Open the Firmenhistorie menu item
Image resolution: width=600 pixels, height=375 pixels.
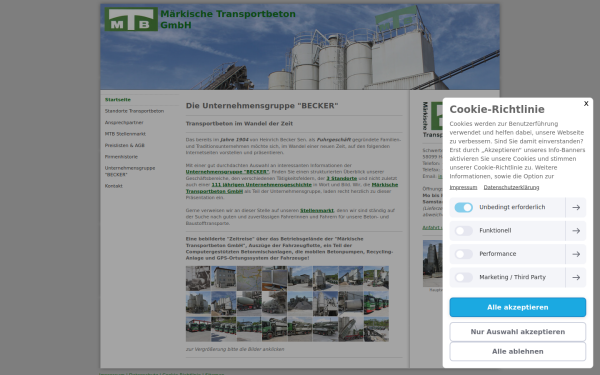point(121,157)
